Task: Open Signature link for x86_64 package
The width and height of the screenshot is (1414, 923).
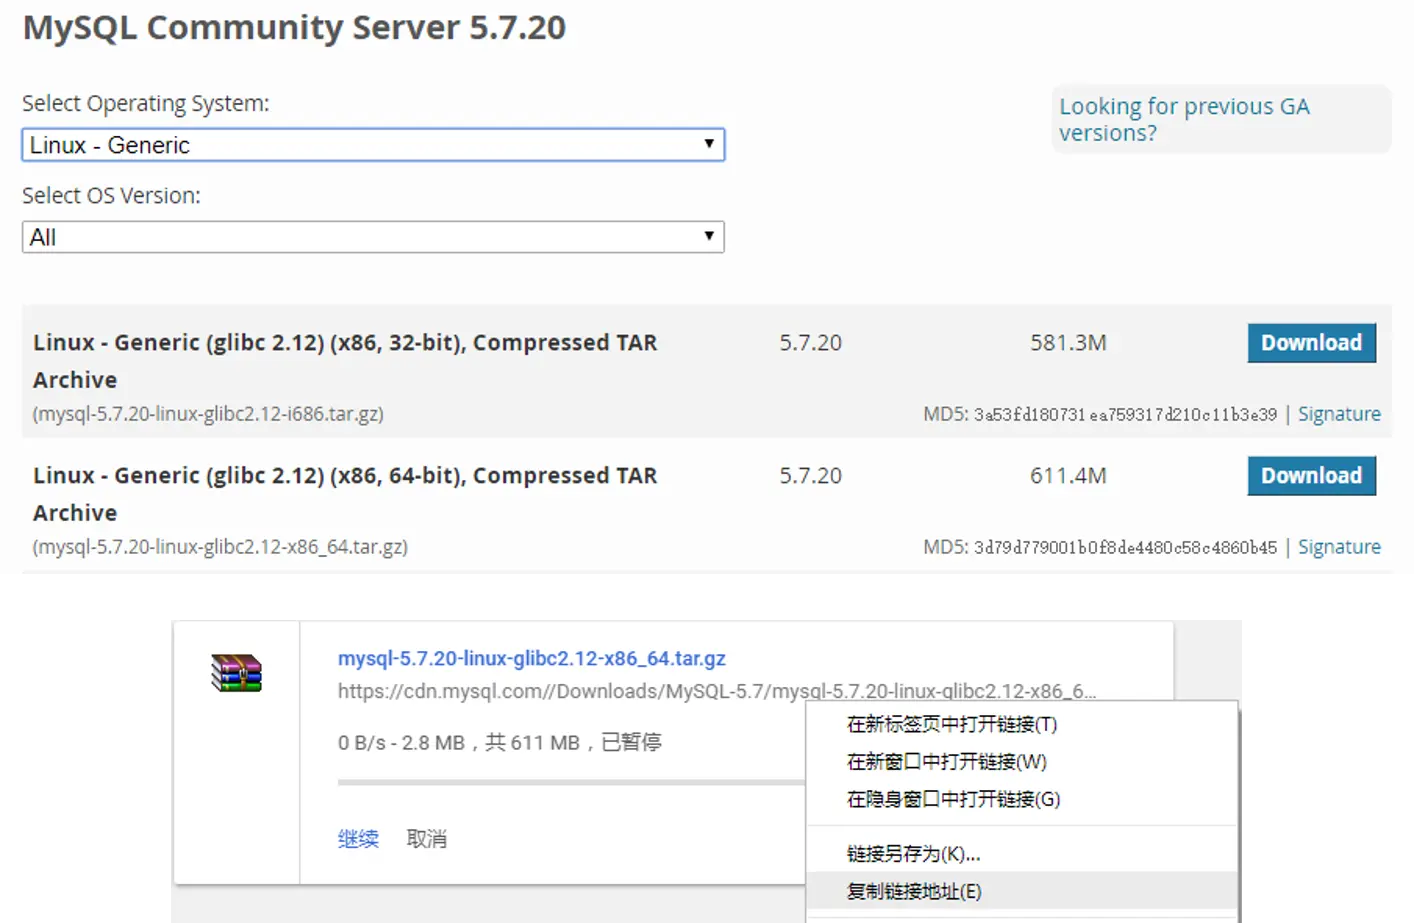Action: pyautogui.click(x=1339, y=547)
